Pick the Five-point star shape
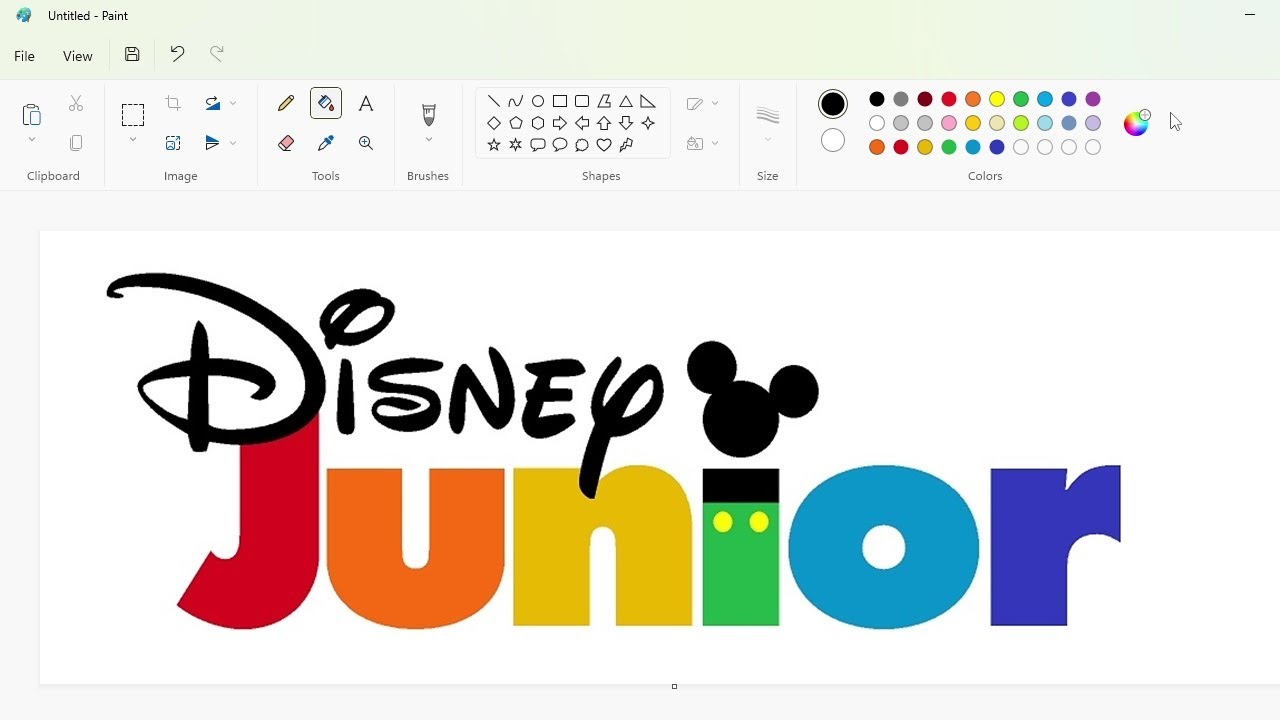This screenshot has height=720, width=1280. point(494,145)
